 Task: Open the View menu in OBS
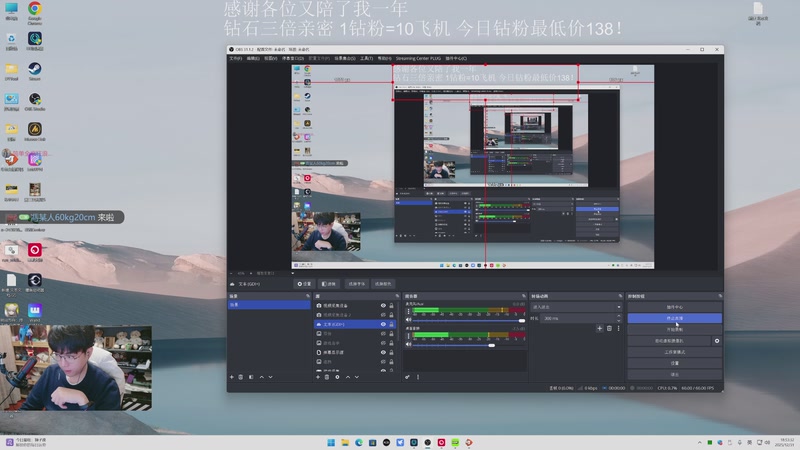[x=270, y=58]
